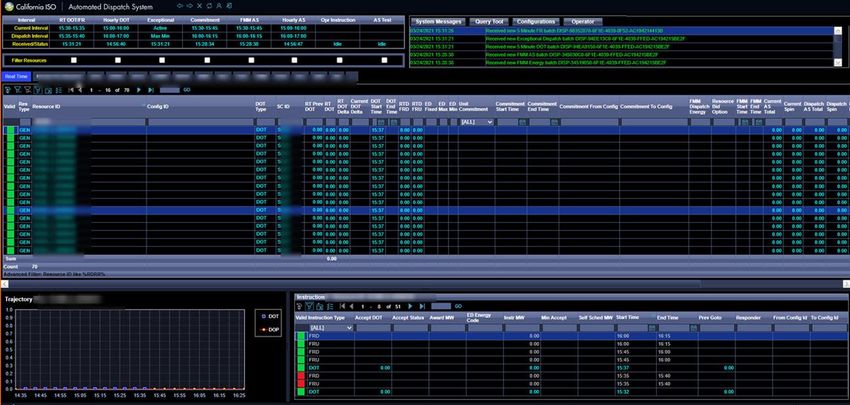Open the Configurations tab
Image resolution: width=850 pixels, height=405 pixels.
coord(536,21)
